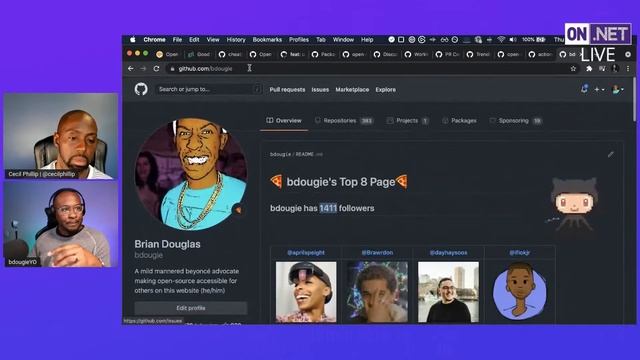640x360 pixels.
Task: Open GitHub notifications bell
Action: click(x=584, y=89)
